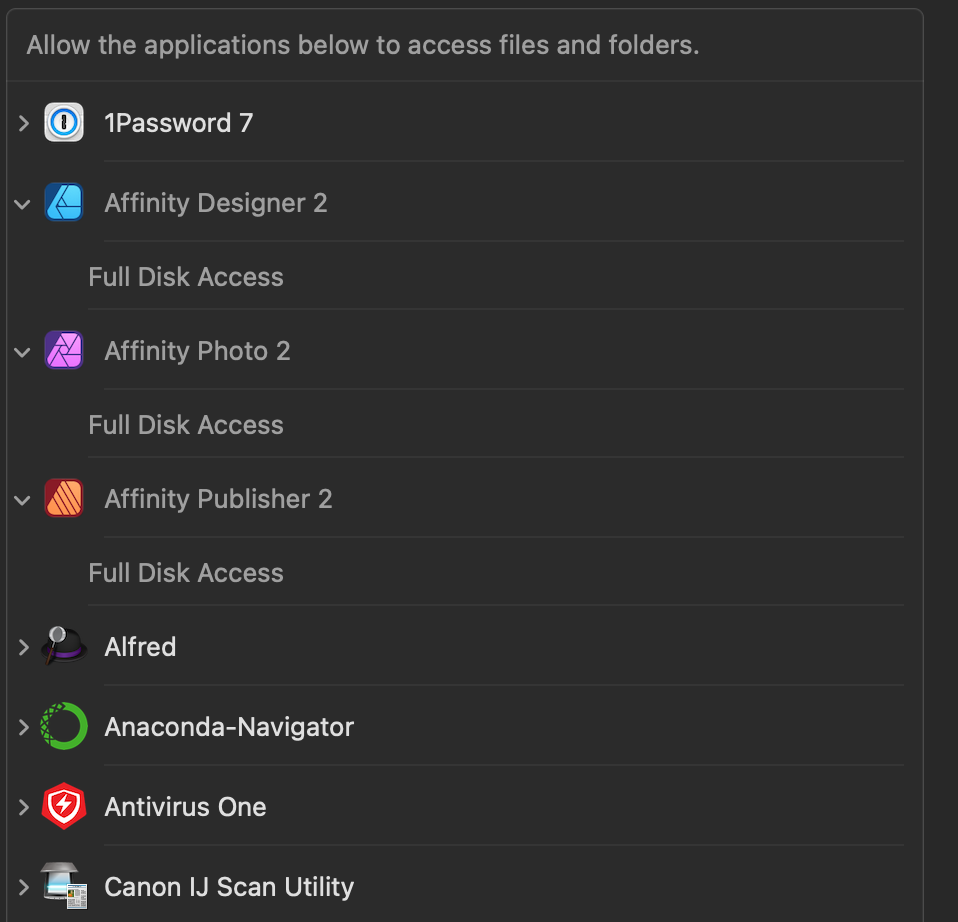Click the Affinity Publisher 2 icon
The width and height of the screenshot is (958, 922).
[64, 498]
